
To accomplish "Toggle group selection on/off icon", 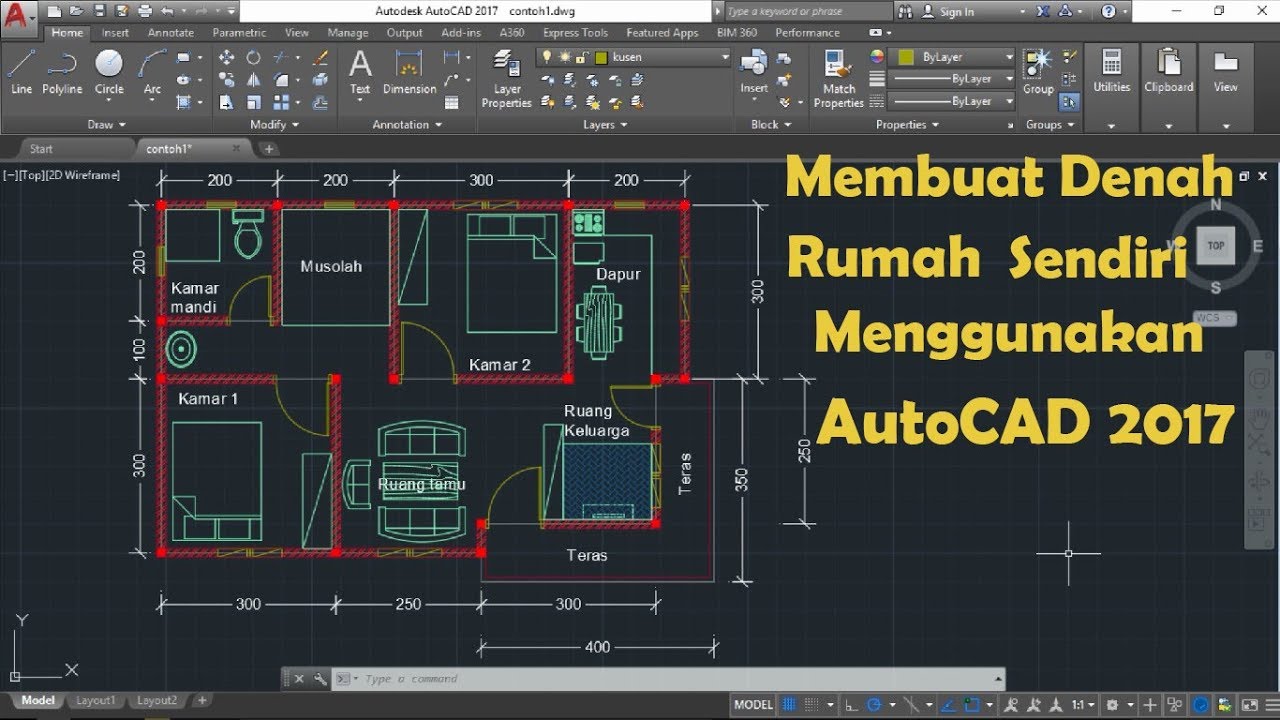I will 1069,101.
